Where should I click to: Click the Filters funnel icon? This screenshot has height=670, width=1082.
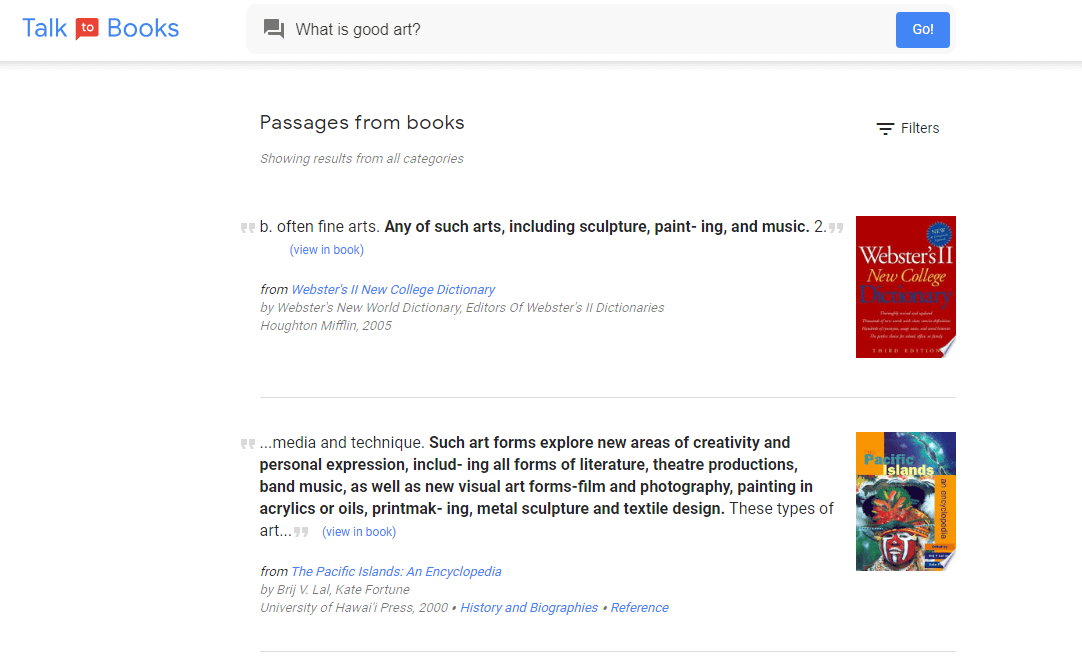click(x=884, y=128)
